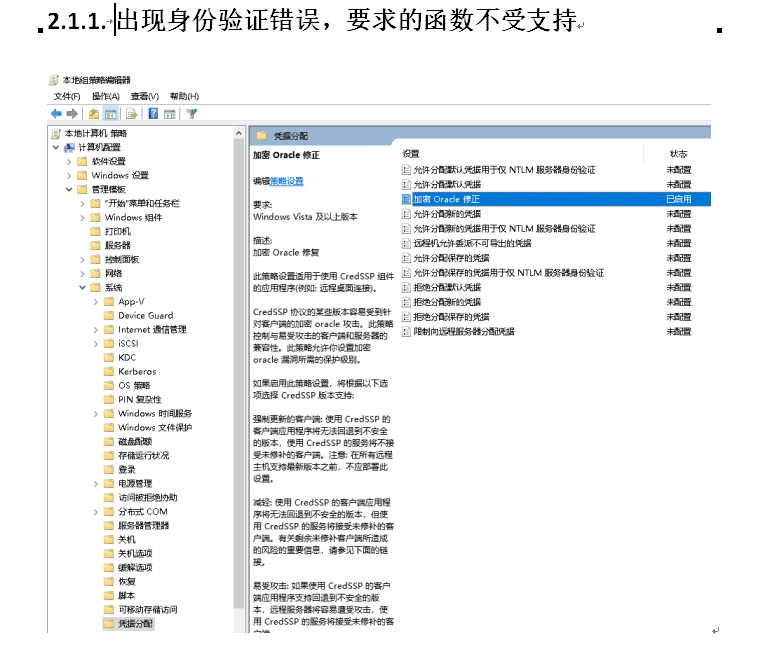Click the 登录 folder icon
763x648 pixels.
(109, 469)
